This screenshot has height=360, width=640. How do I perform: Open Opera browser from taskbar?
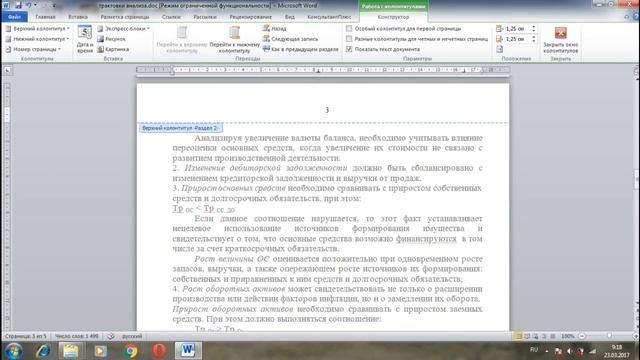click(x=160, y=351)
